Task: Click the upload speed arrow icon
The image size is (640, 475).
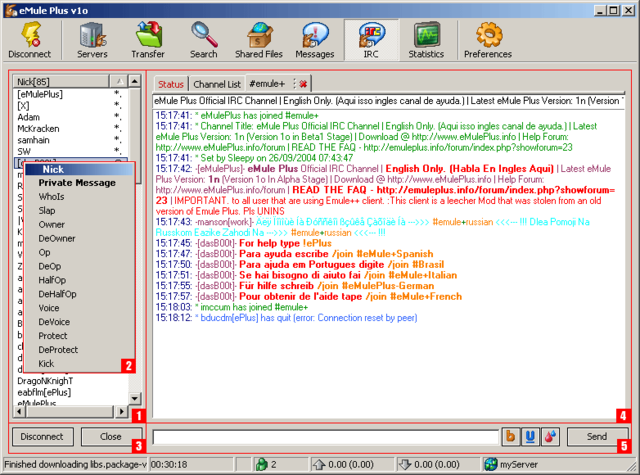Action: [x=319, y=464]
